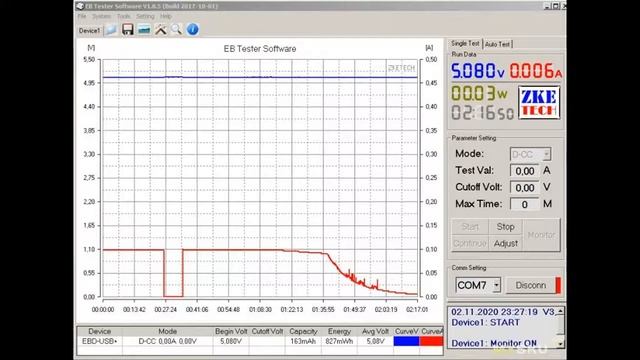Click the 0.006A current readout

coord(536,71)
